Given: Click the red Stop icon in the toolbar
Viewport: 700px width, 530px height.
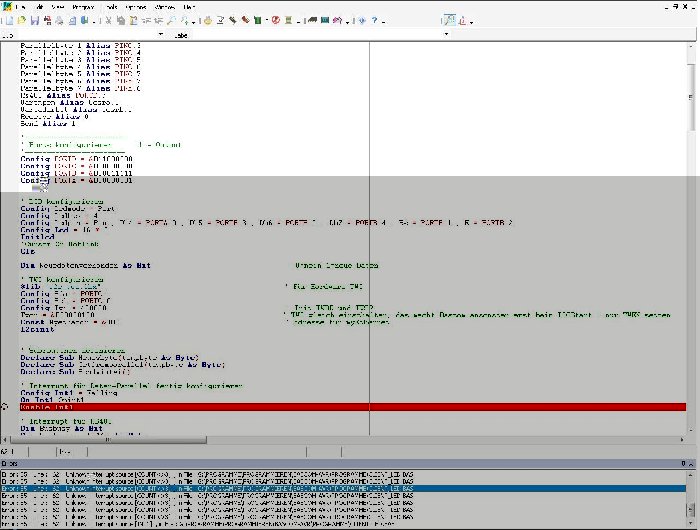Looking at the screenshot, I should click(275, 20).
